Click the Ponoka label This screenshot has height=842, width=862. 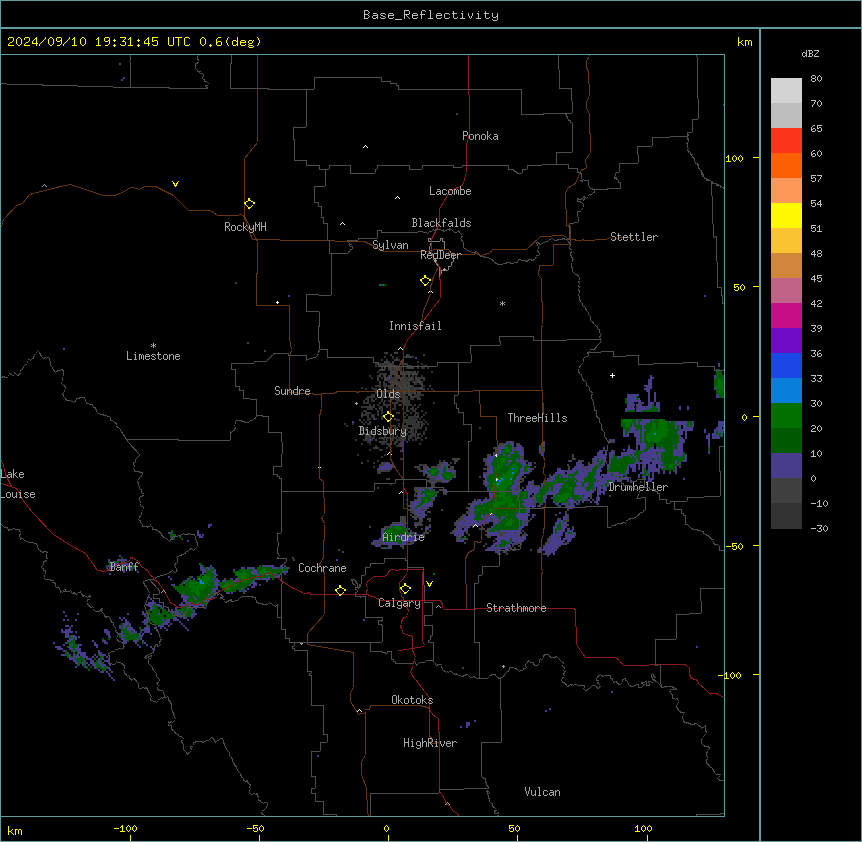(480, 136)
